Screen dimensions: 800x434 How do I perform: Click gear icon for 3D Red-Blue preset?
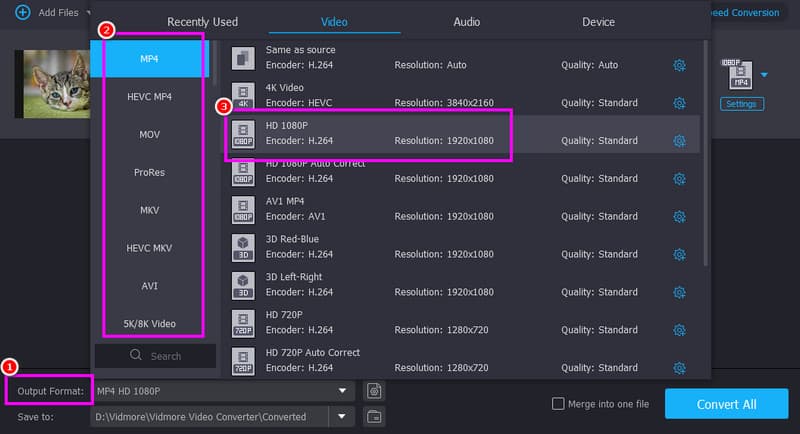[679, 254]
